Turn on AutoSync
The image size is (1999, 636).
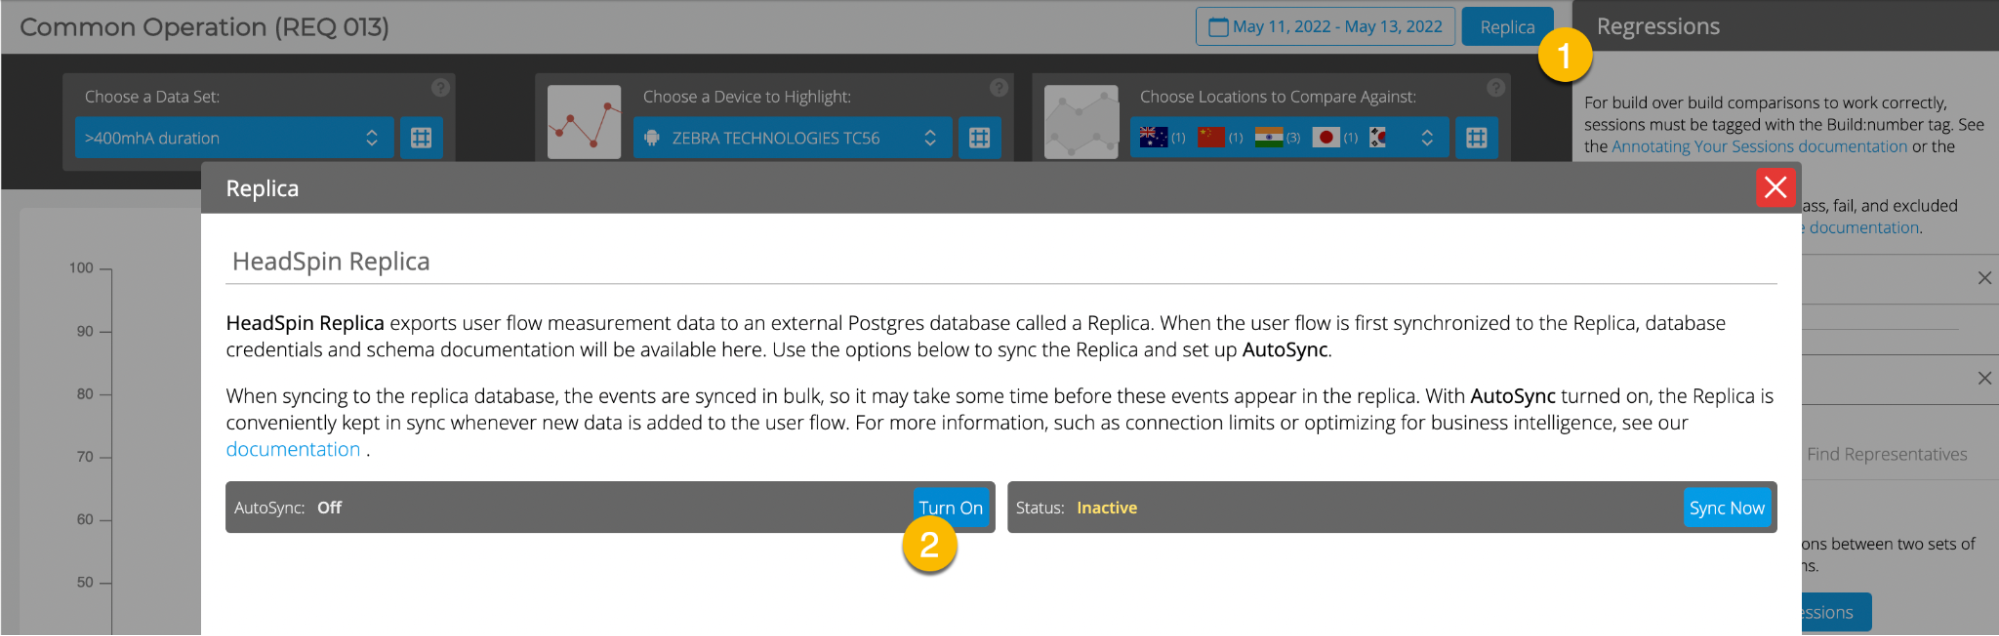coord(951,507)
